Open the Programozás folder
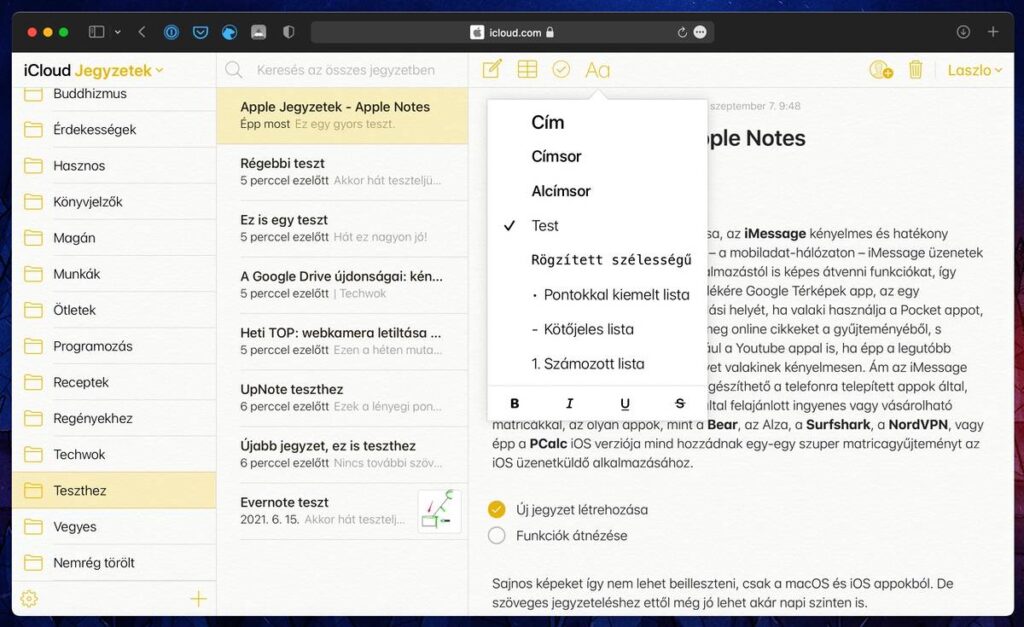This screenshot has height=627, width=1024. 114,346
